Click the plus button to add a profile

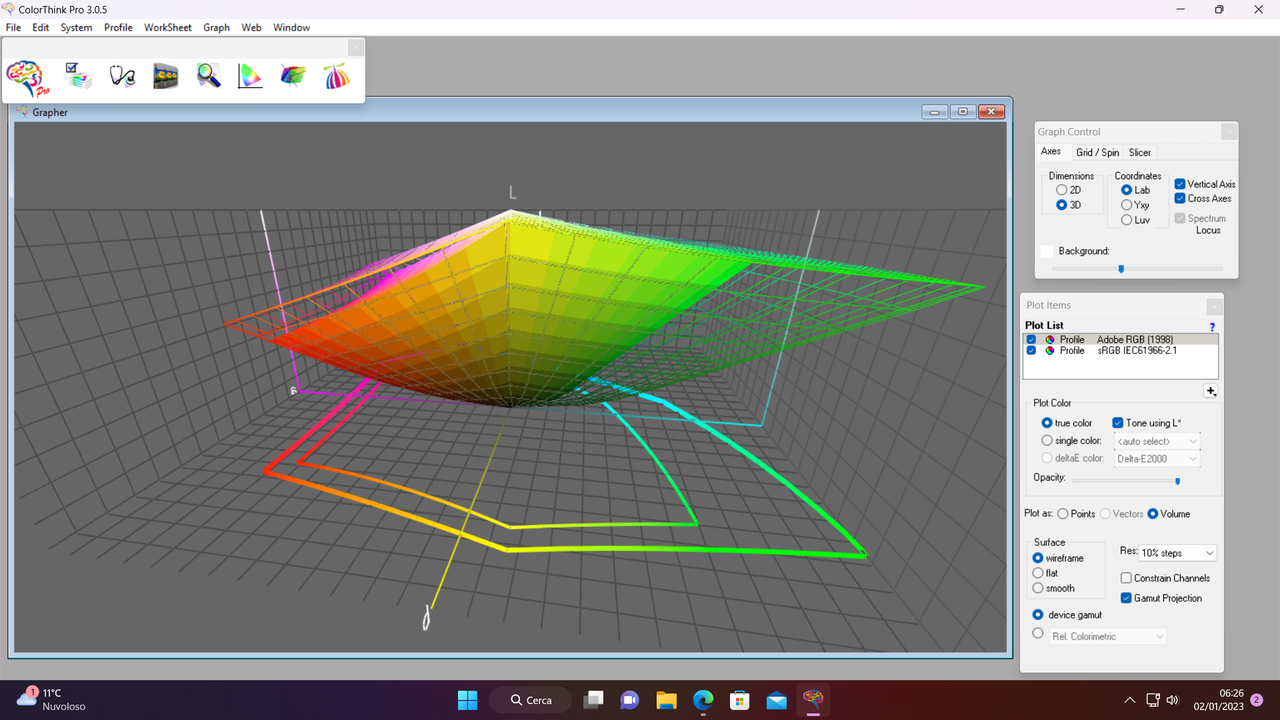pyautogui.click(x=1211, y=390)
